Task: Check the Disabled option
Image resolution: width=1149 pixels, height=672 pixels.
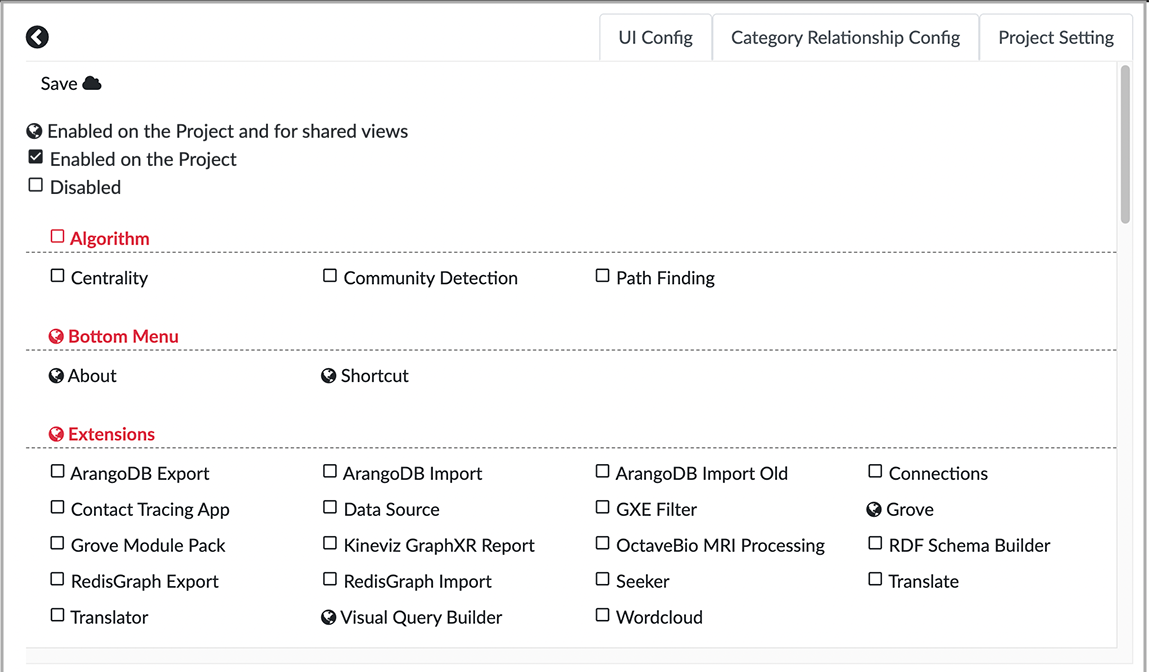Action: click(x=35, y=184)
